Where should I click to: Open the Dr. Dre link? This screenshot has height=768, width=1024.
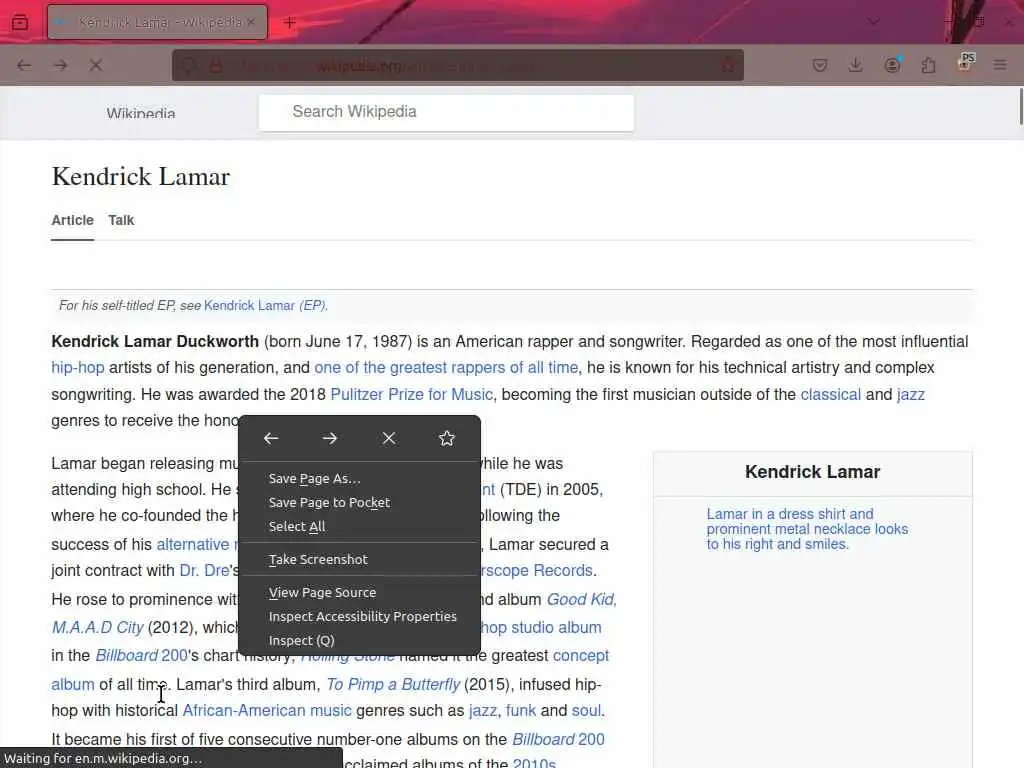(x=204, y=571)
